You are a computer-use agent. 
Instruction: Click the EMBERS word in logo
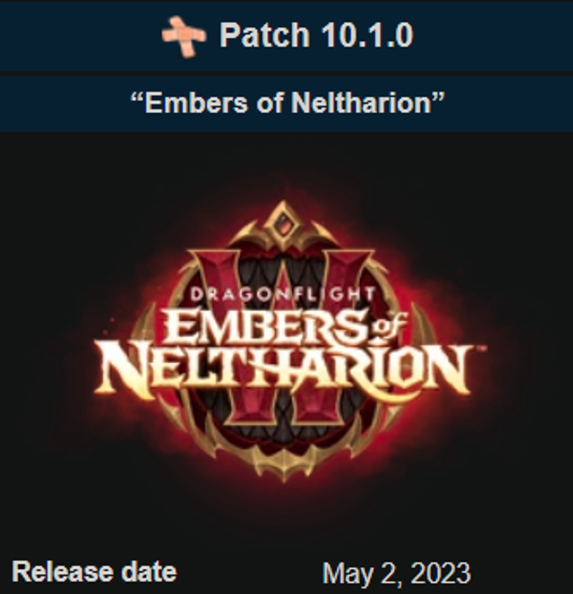(267, 327)
